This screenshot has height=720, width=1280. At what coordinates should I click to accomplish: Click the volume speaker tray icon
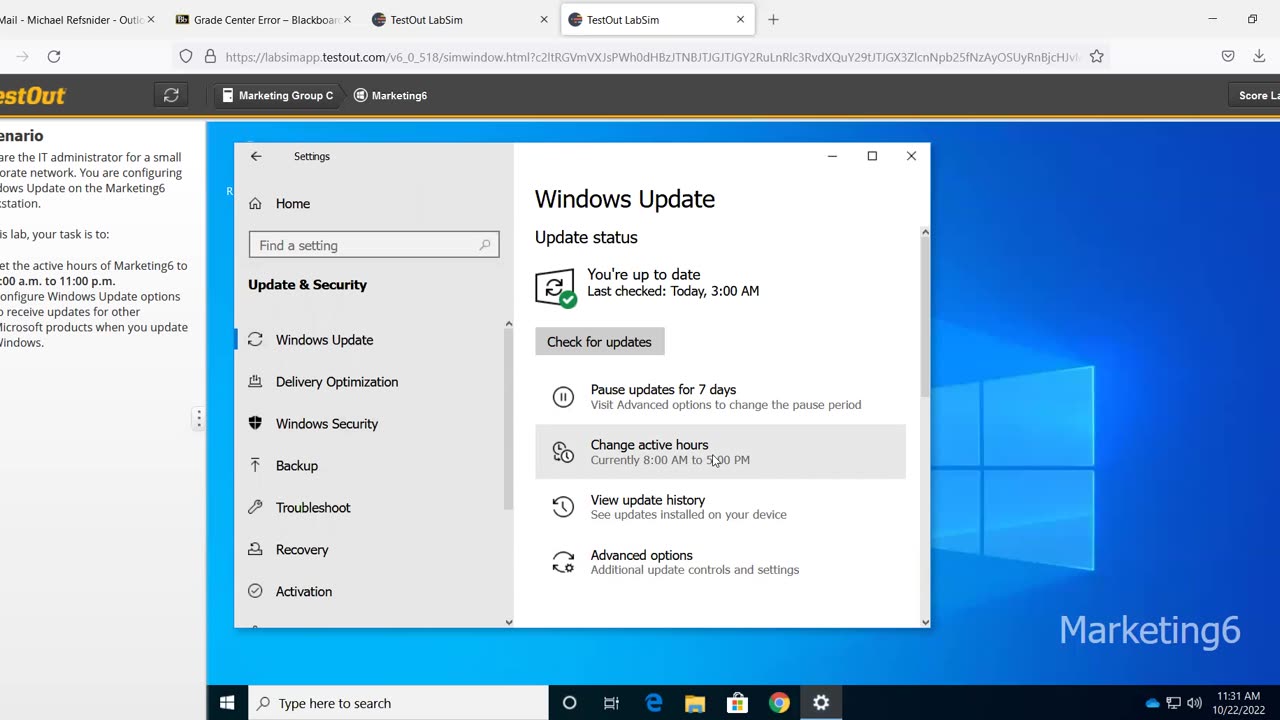point(1194,703)
